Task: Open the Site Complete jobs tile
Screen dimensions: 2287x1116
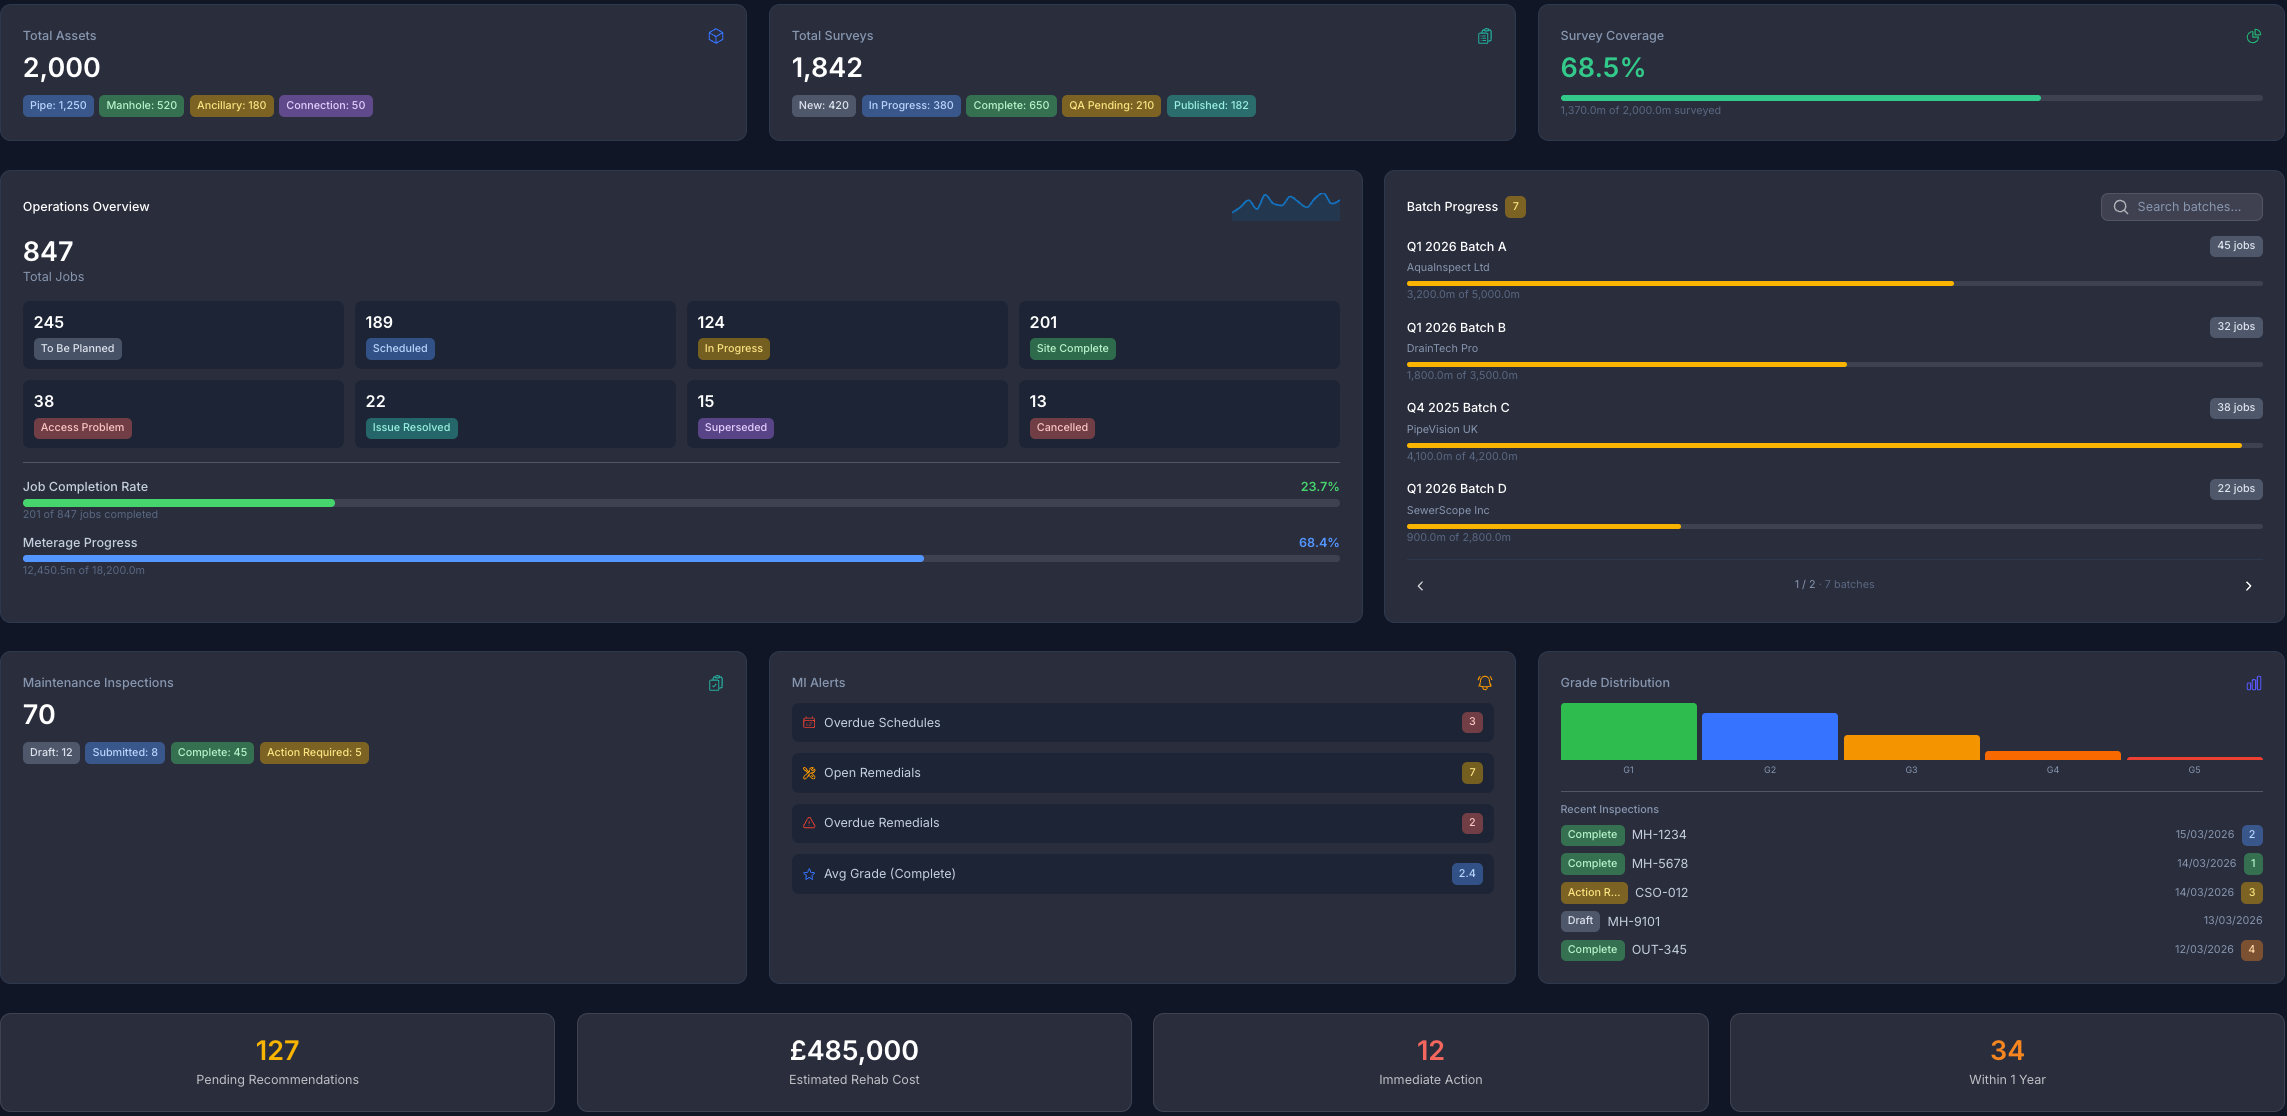Action: click(1179, 335)
